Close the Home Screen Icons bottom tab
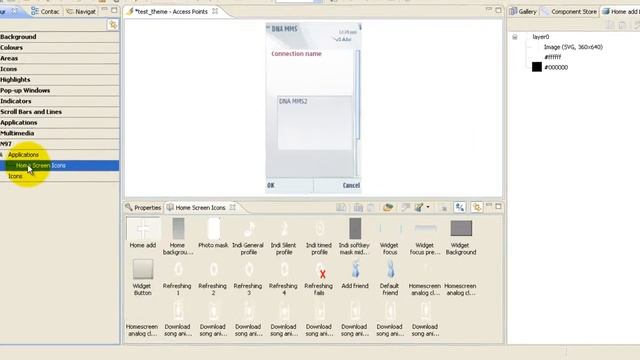 tap(233, 207)
